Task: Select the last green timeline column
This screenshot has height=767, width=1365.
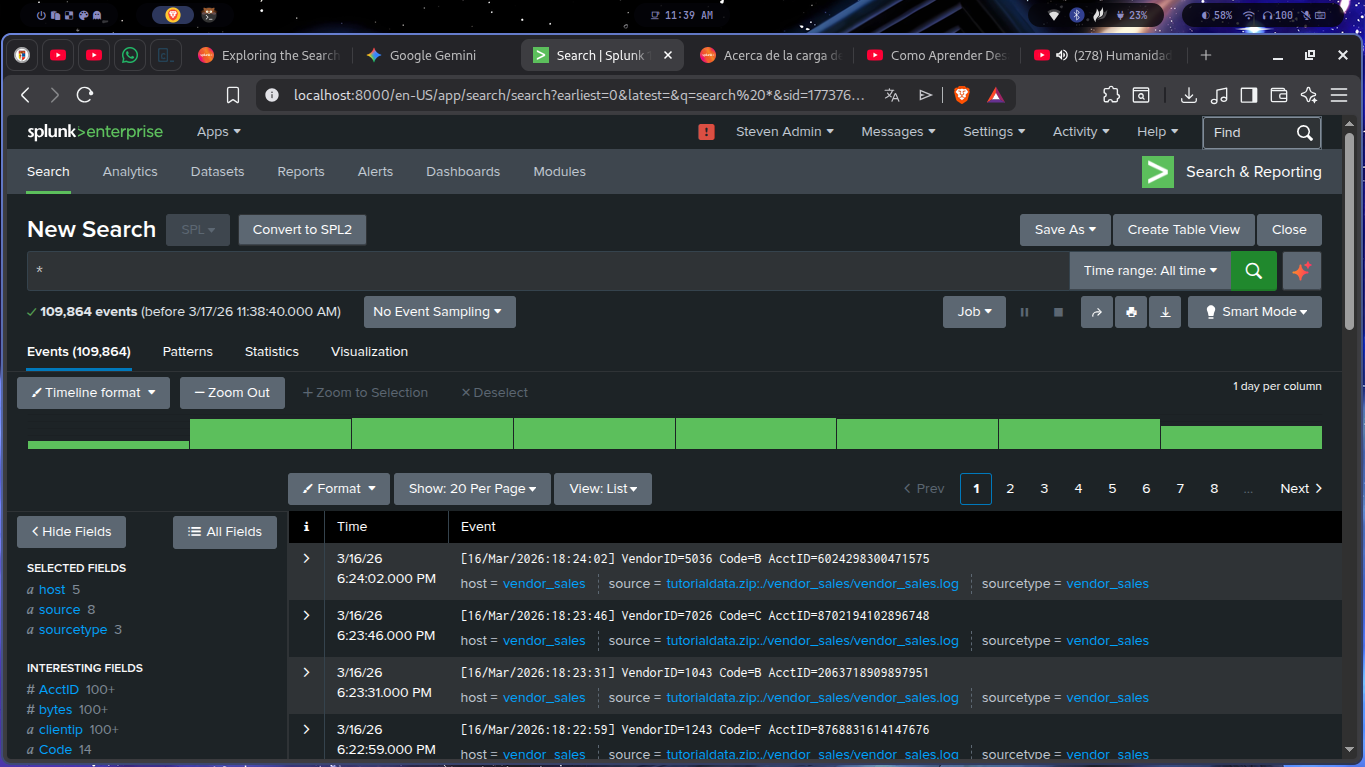Action: pos(1240,438)
